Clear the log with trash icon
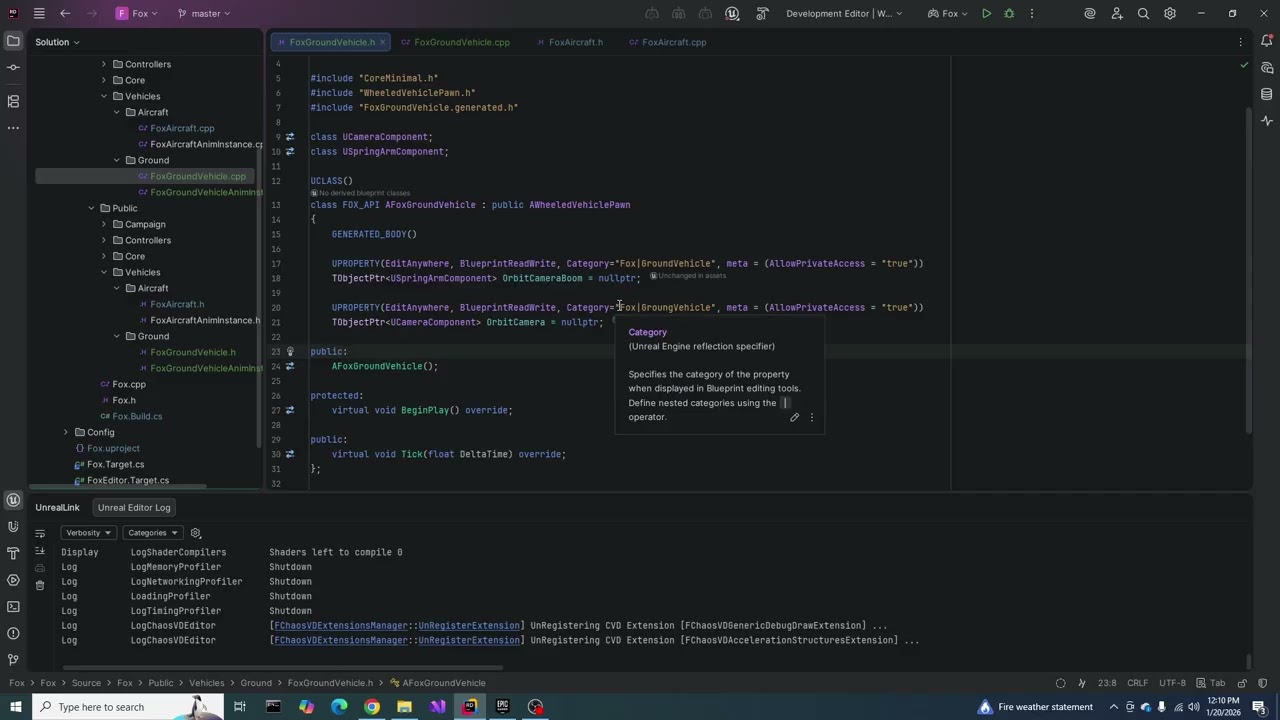The height and width of the screenshot is (720, 1280). 40,585
